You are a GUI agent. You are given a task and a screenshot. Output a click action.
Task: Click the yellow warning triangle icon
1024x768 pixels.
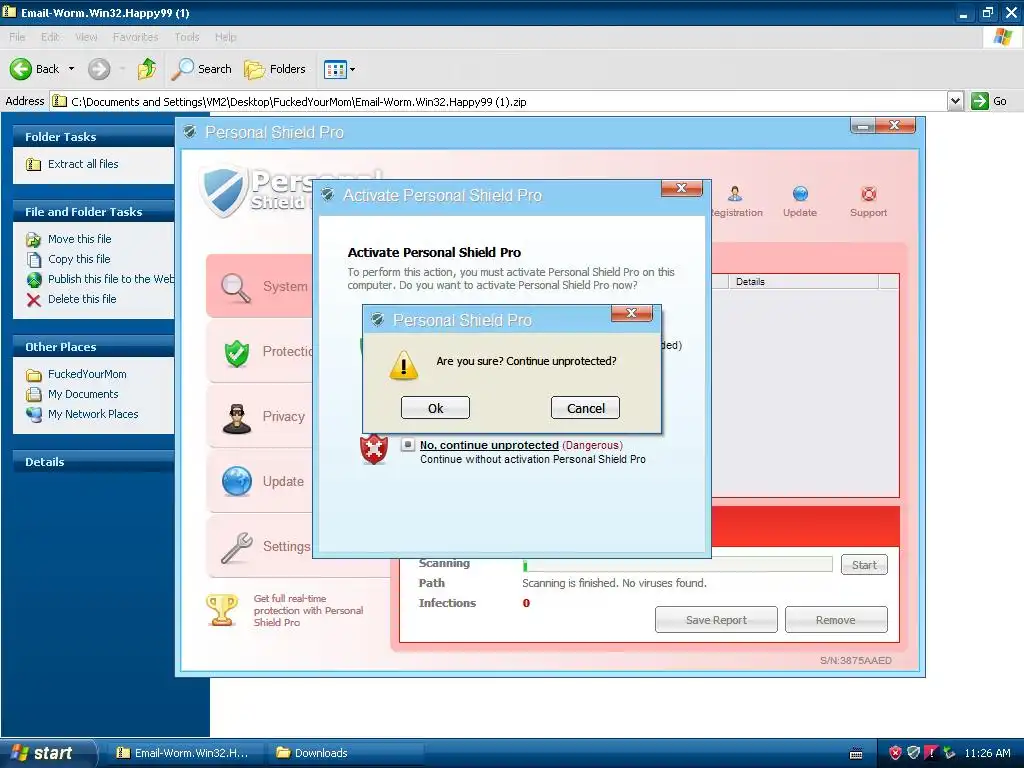pyautogui.click(x=404, y=365)
